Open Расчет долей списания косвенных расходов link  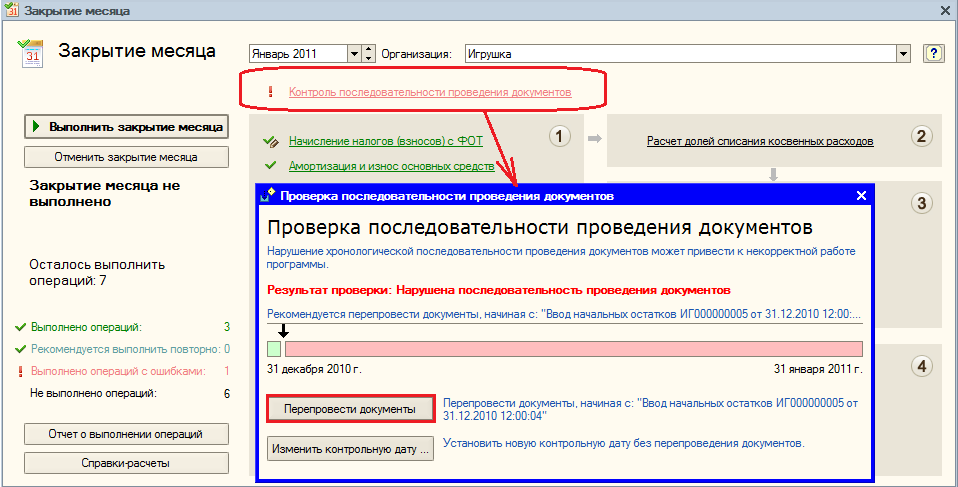tap(760, 142)
